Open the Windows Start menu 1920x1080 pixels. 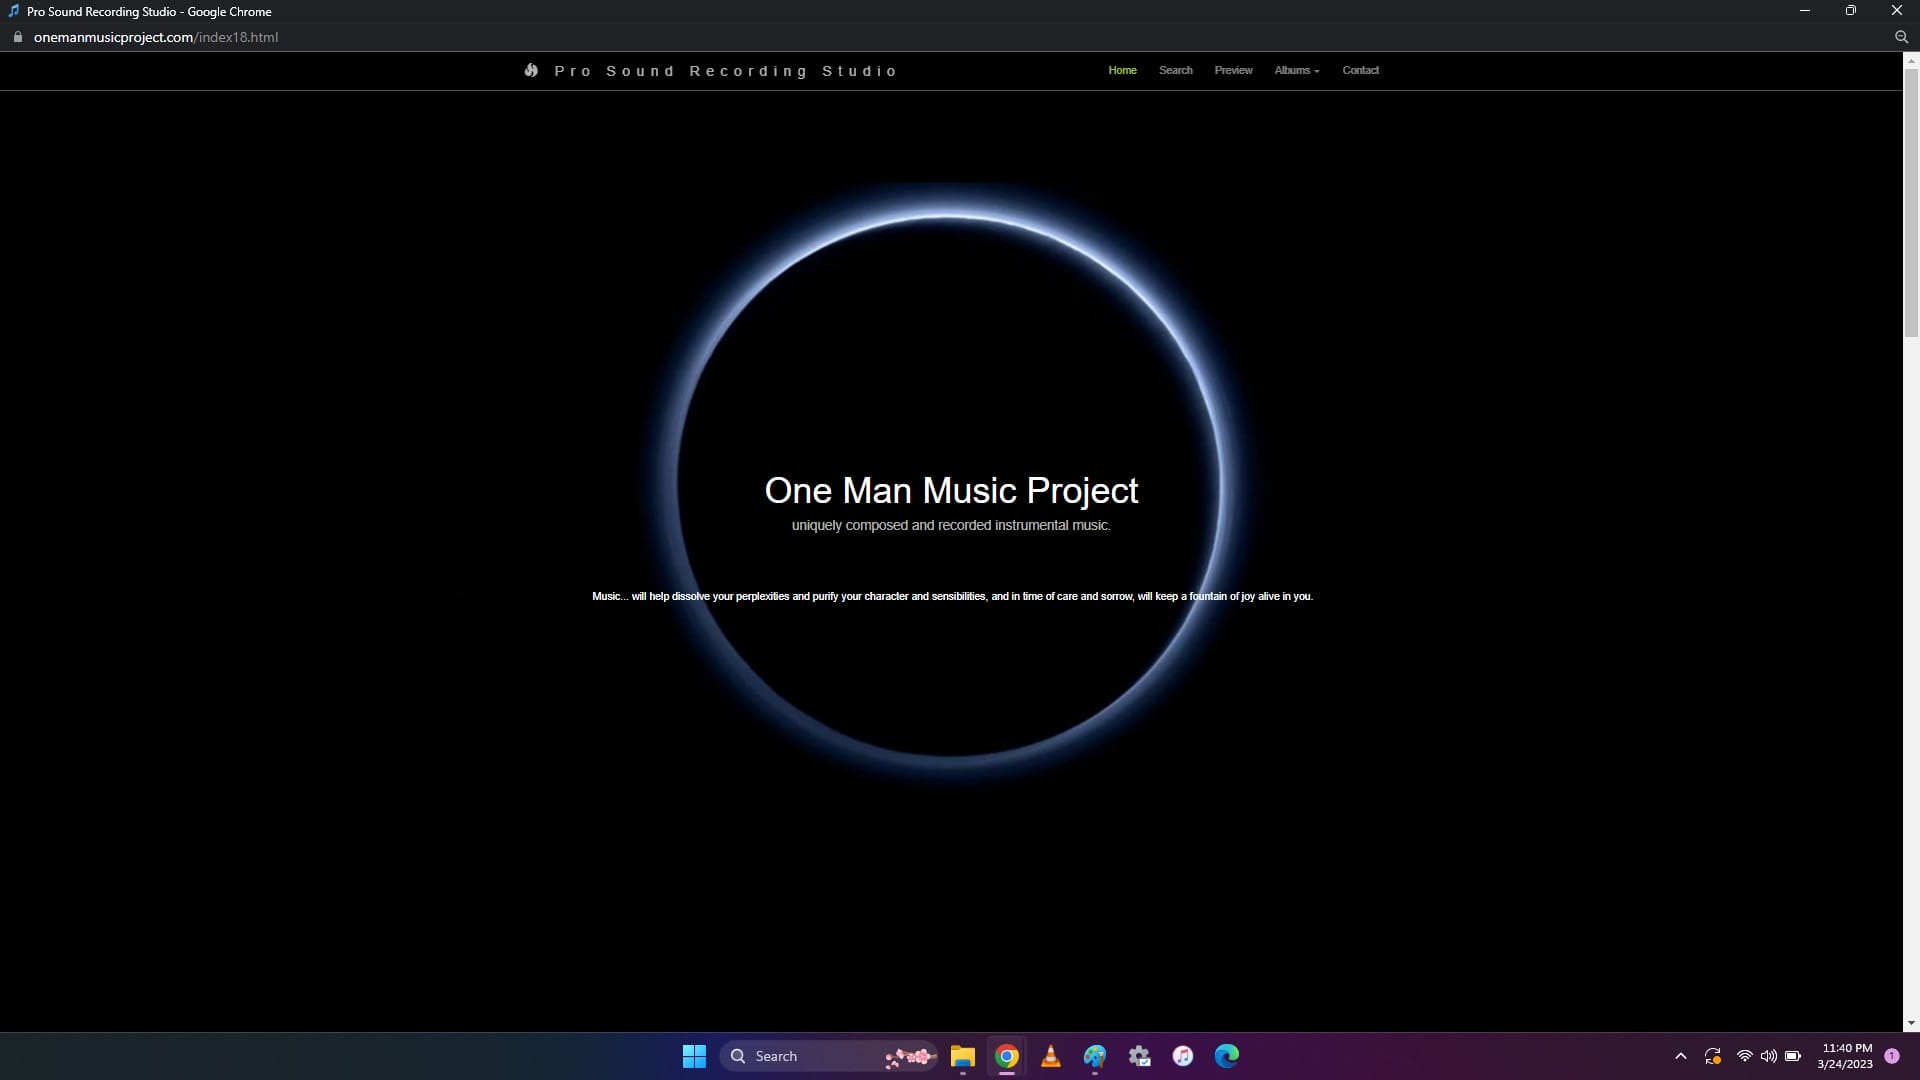tap(694, 1056)
